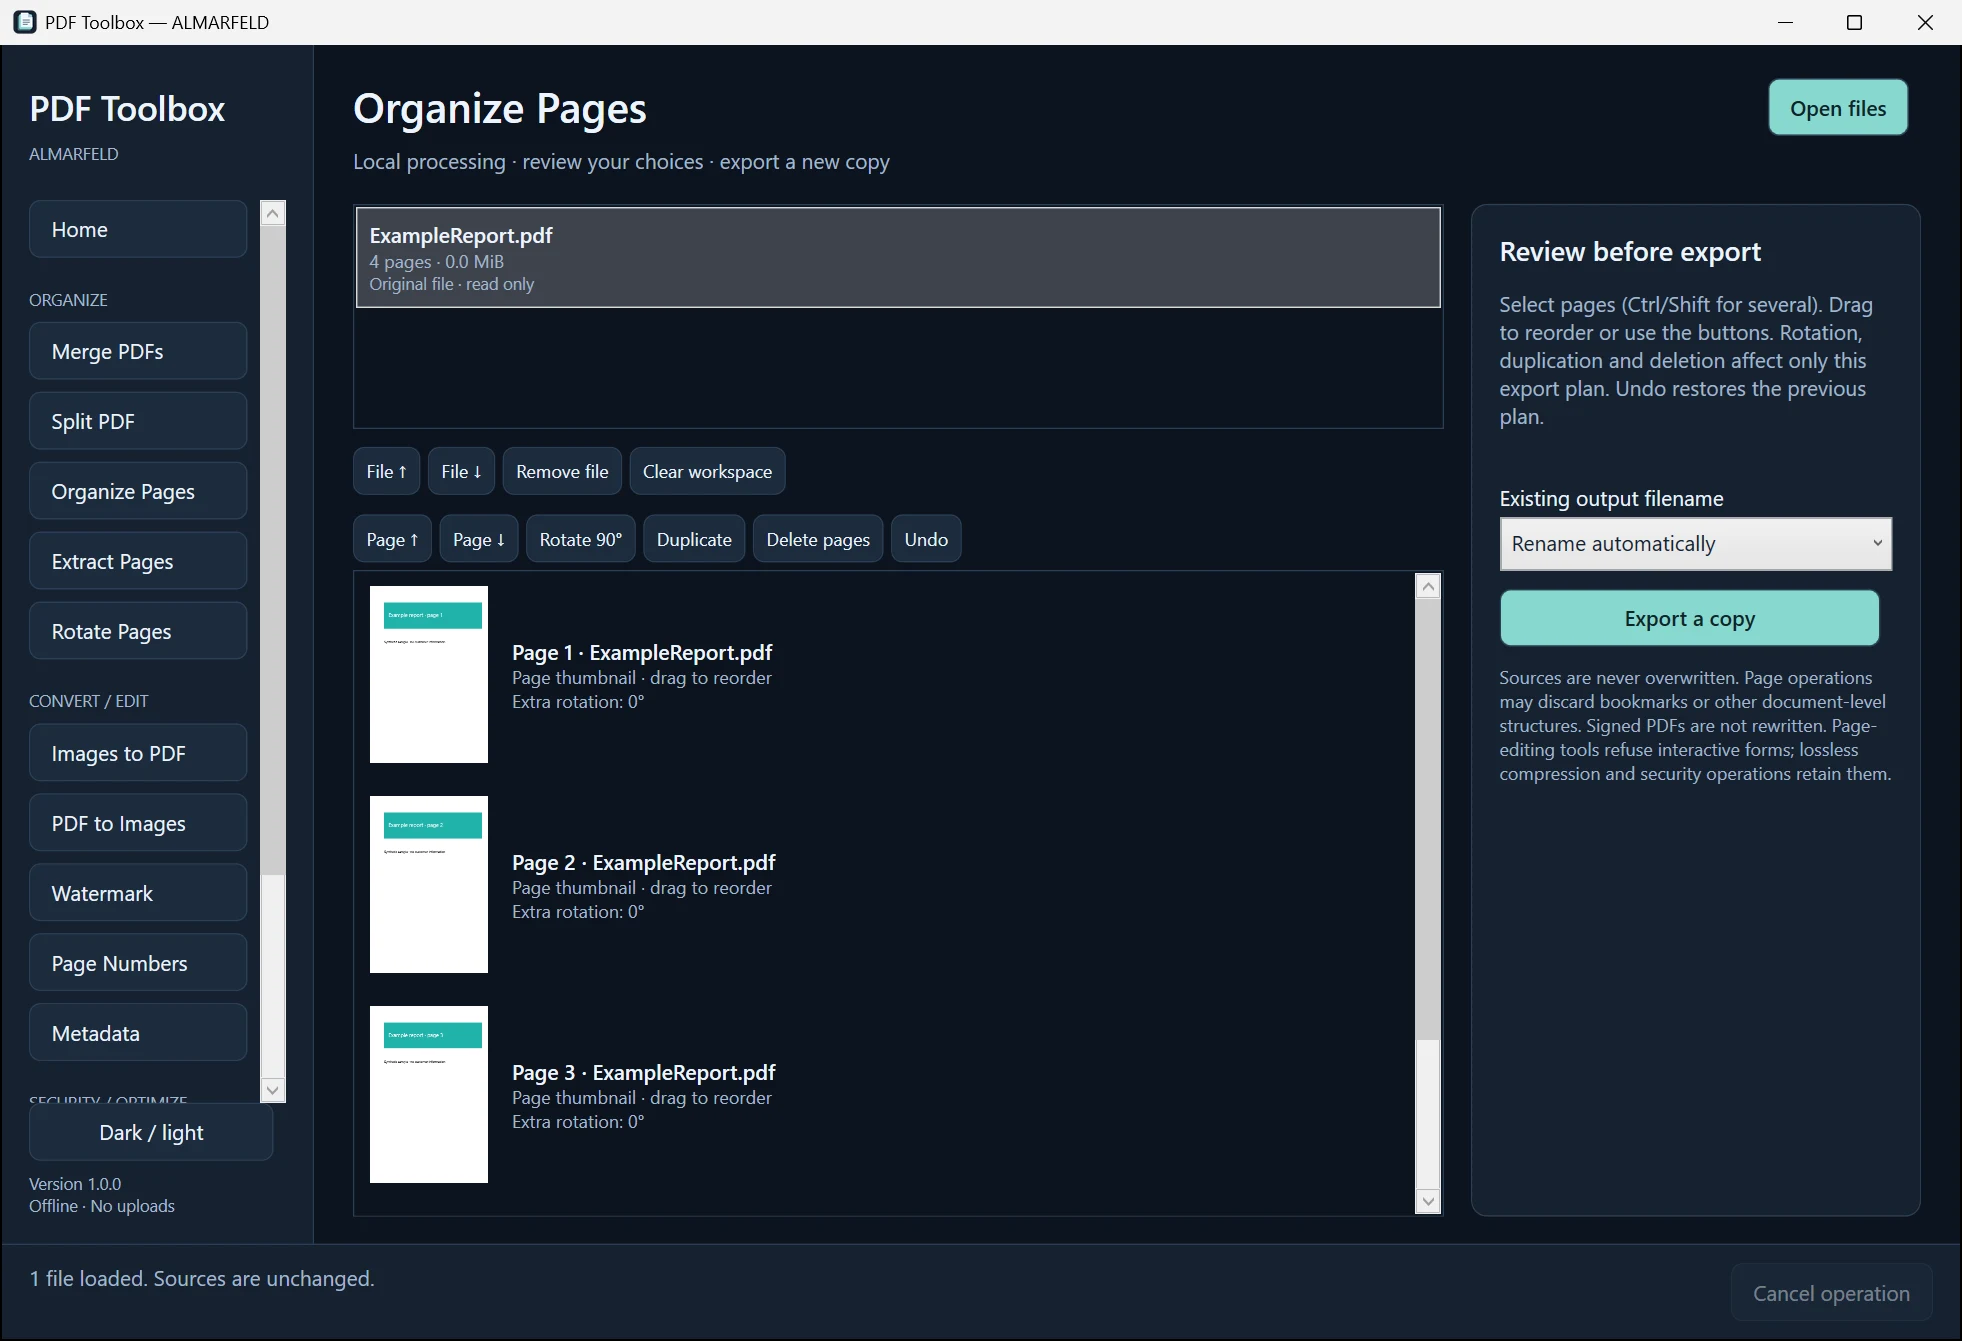Minimize the PDF Toolbox window
Screen dimensions: 1962x1341
[x=1785, y=22]
